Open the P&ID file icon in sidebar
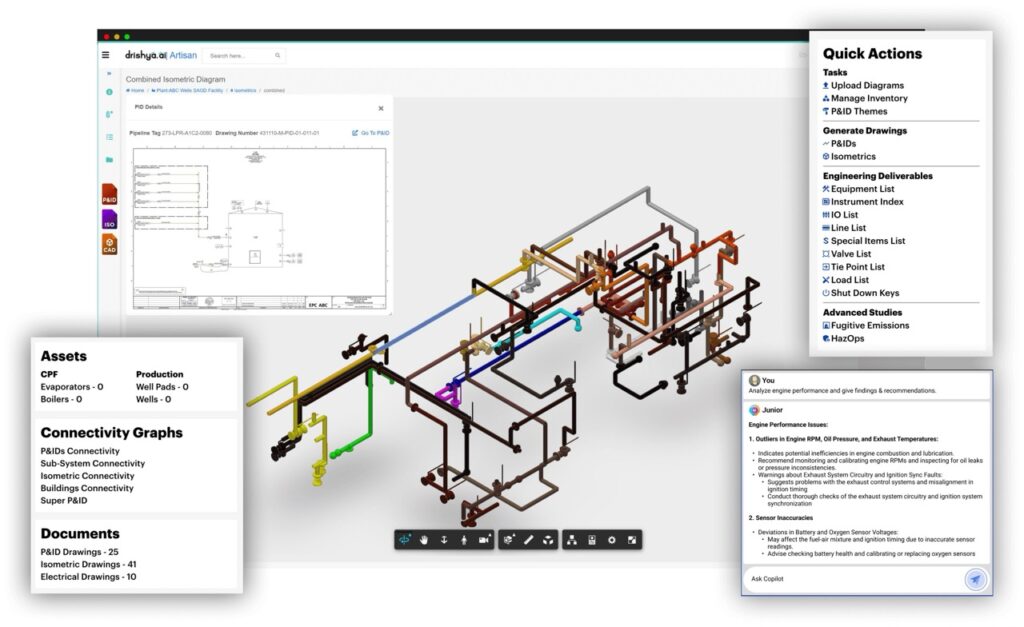 pyautogui.click(x=109, y=195)
